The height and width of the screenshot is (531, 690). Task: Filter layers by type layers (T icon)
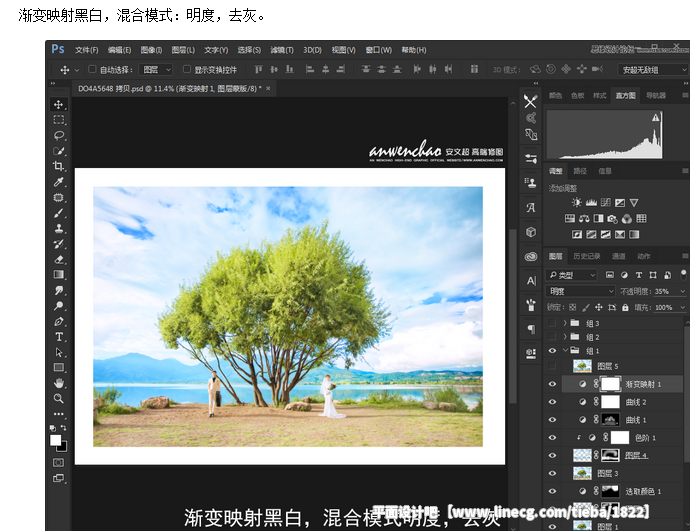pos(639,275)
